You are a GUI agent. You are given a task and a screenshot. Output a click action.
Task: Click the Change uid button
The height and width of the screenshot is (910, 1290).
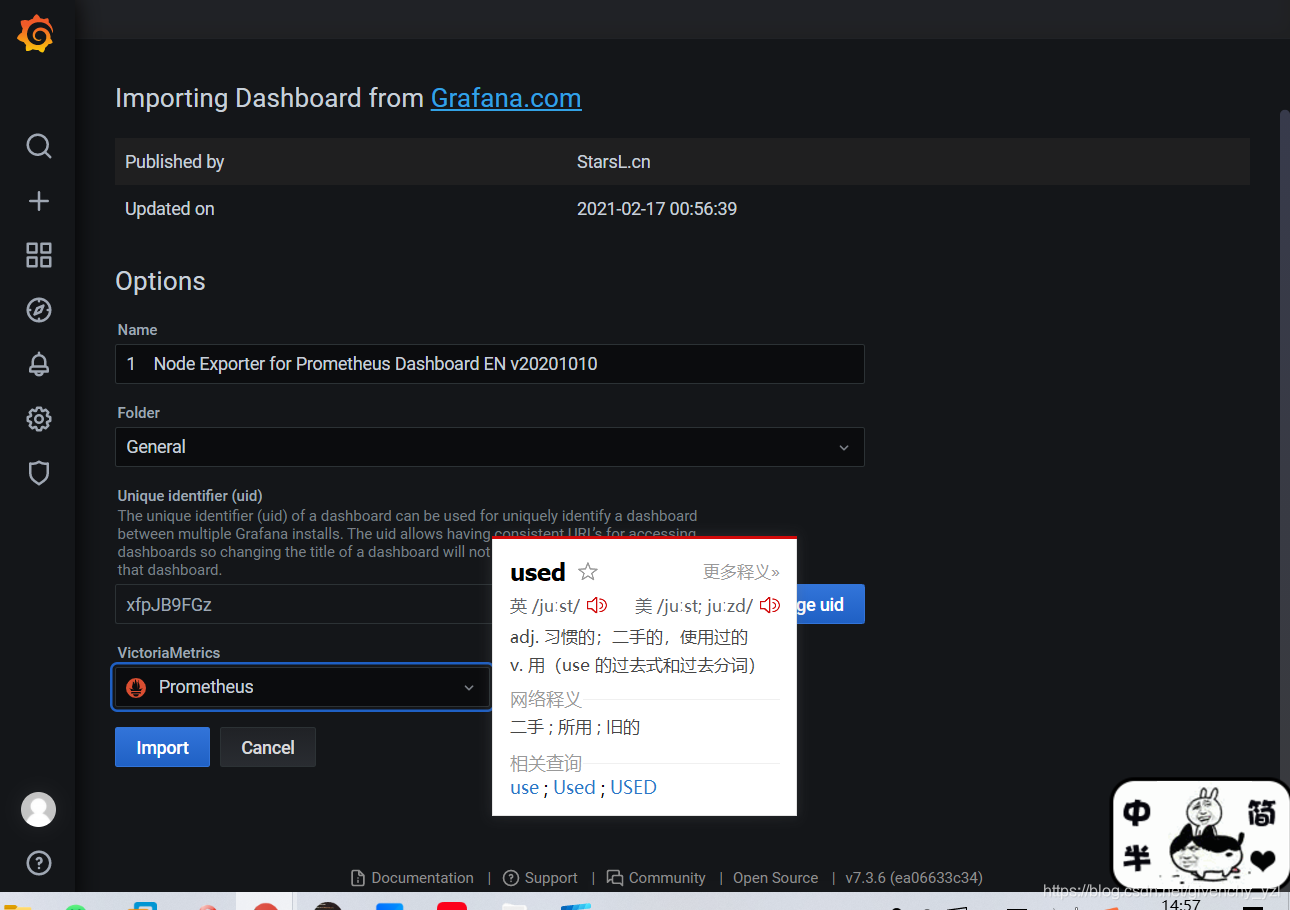(830, 605)
